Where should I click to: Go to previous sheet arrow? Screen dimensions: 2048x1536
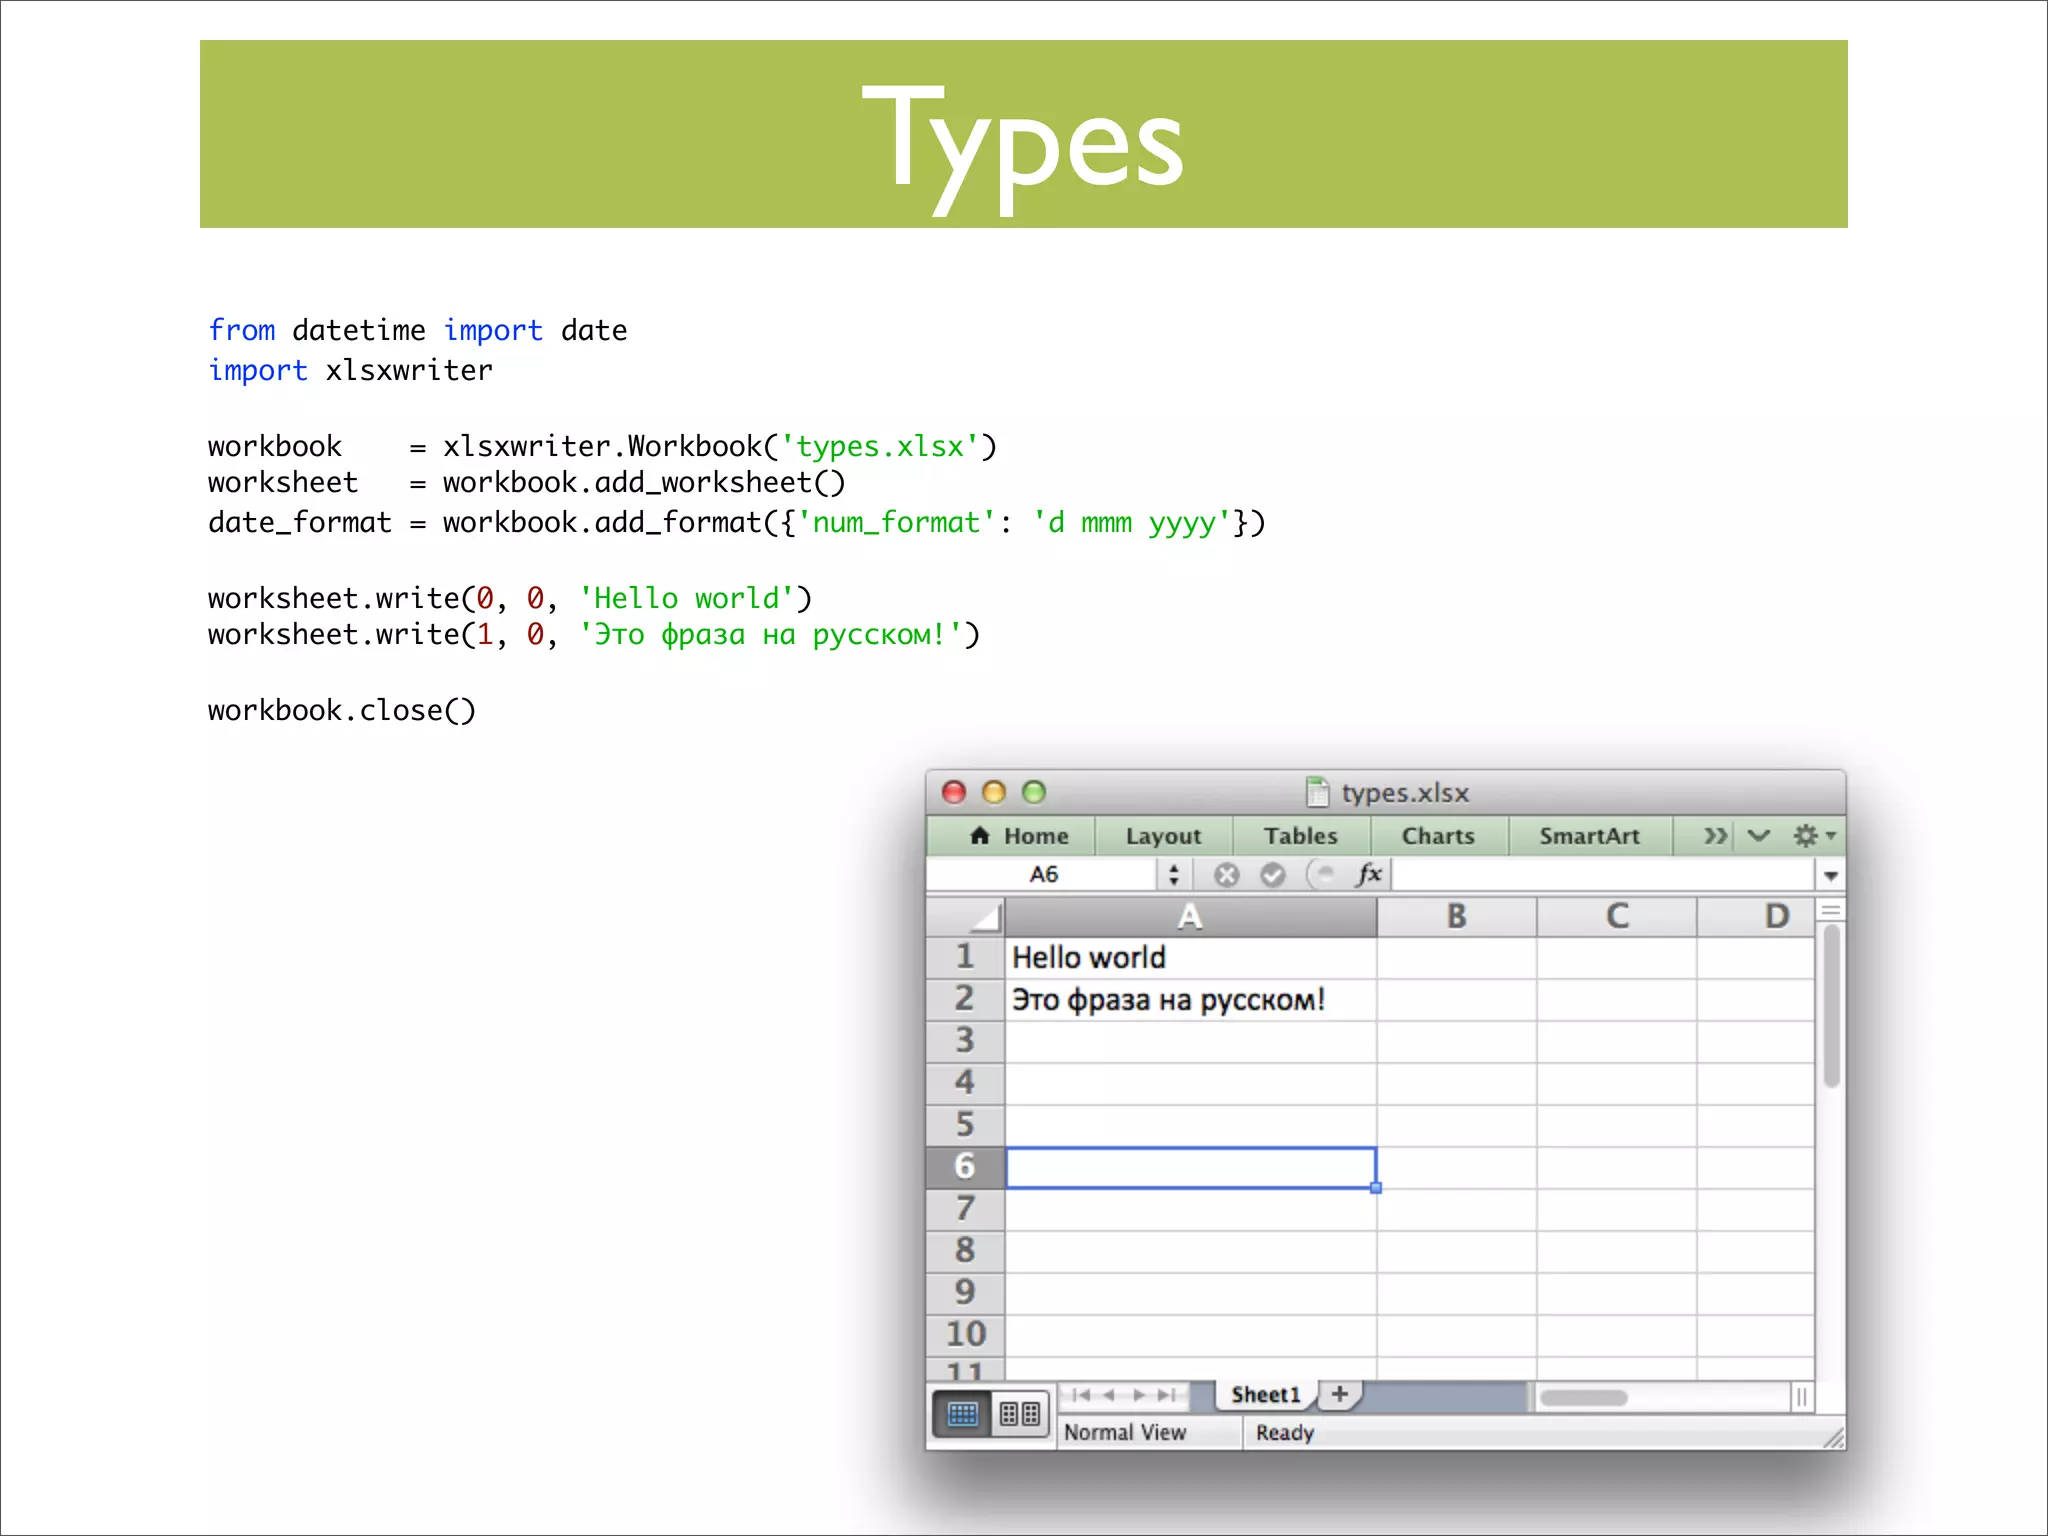click(x=1108, y=1395)
